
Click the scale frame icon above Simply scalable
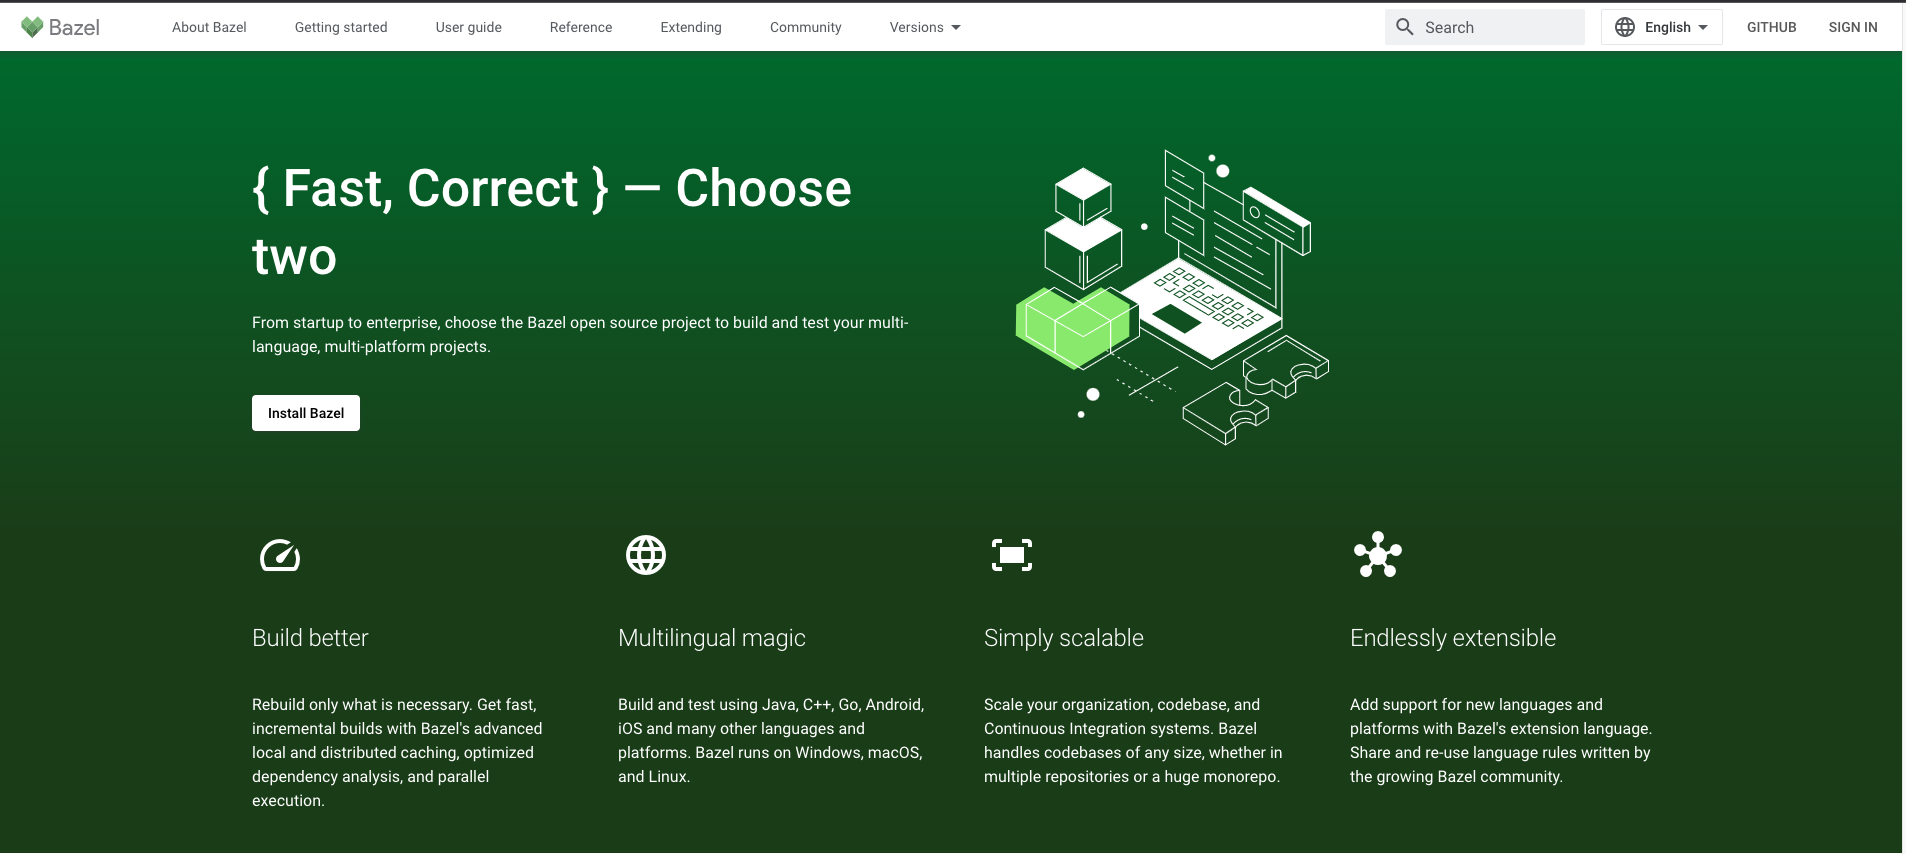(x=1012, y=555)
